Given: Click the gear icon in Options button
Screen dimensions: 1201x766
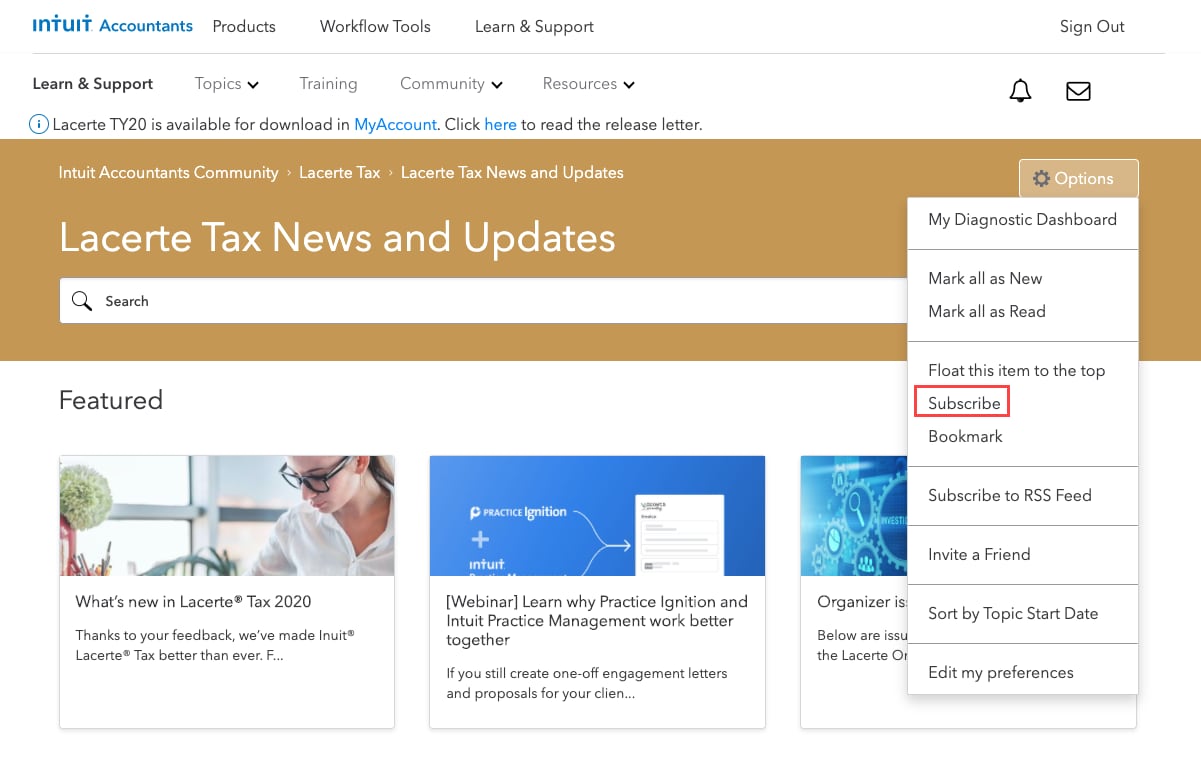Looking at the screenshot, I should pyautogui.click(x=1041, y=178).
